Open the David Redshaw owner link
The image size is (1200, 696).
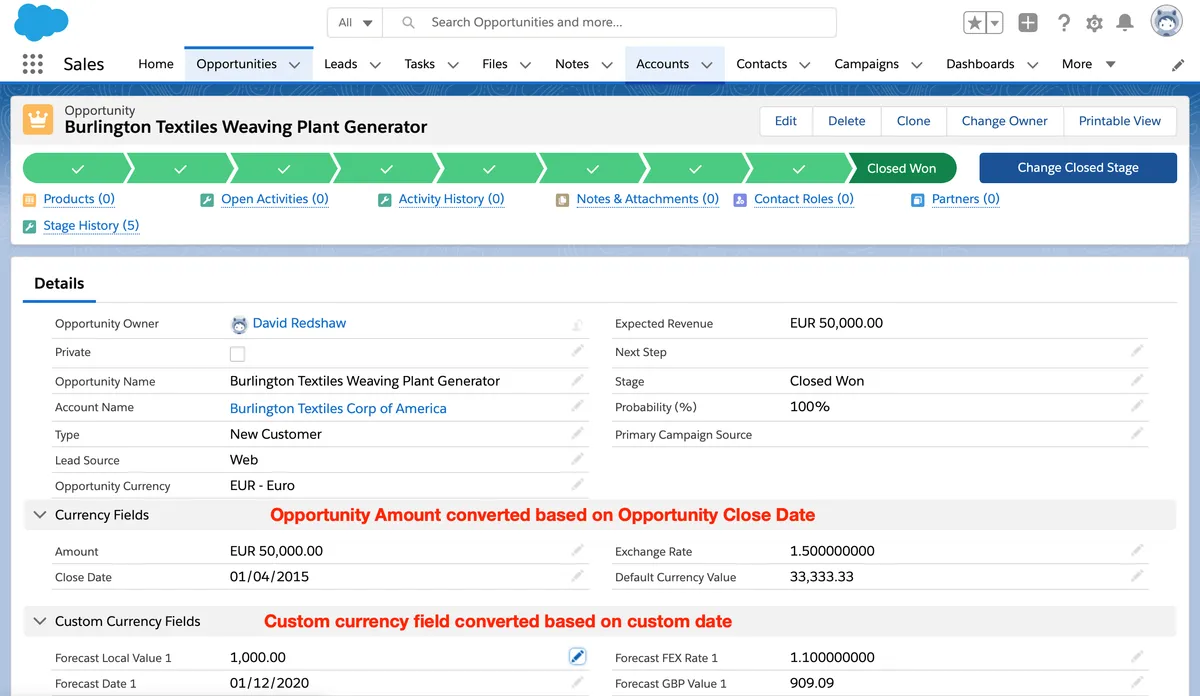click(300, 323)
